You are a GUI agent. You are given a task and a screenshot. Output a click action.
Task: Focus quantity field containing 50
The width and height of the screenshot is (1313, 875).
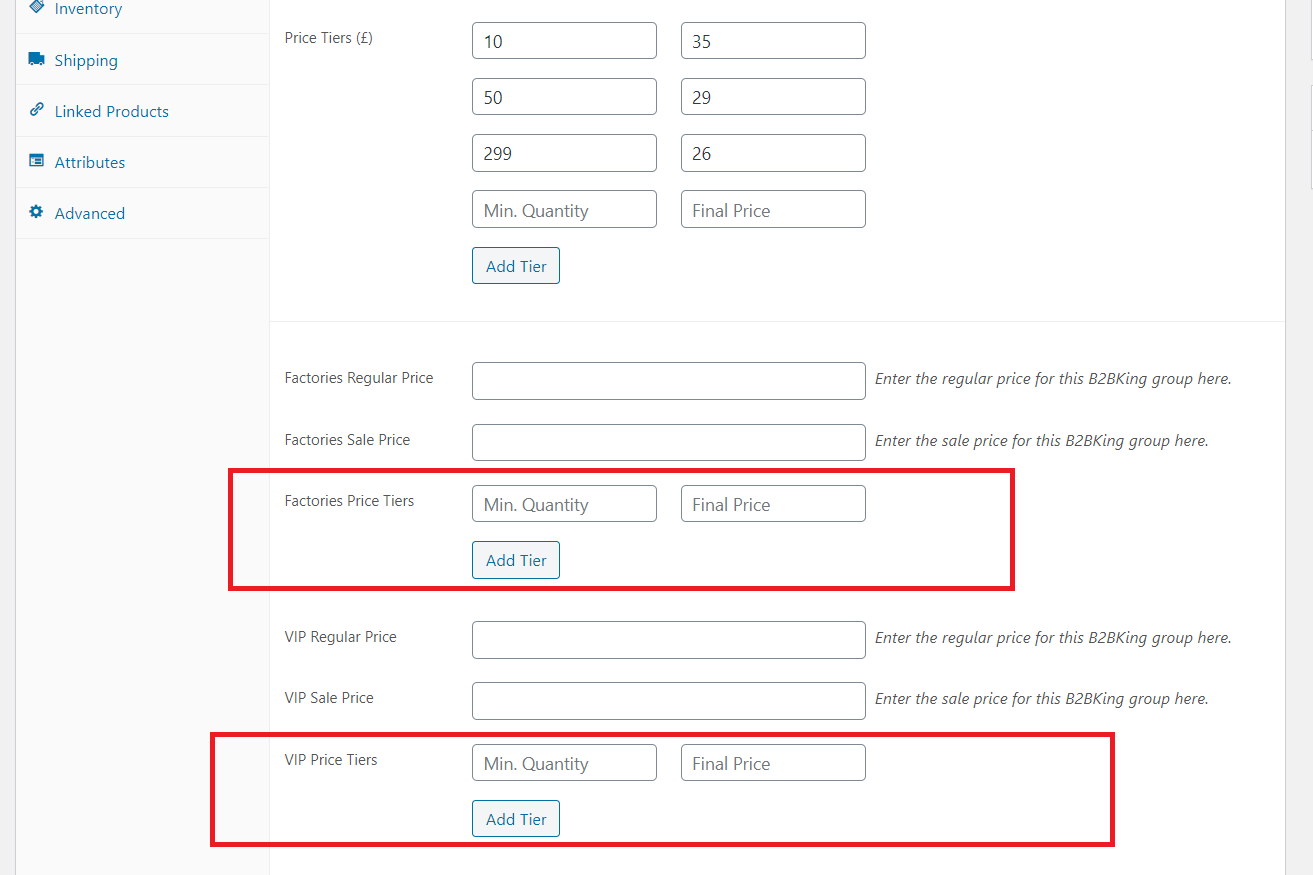point(564,97)
